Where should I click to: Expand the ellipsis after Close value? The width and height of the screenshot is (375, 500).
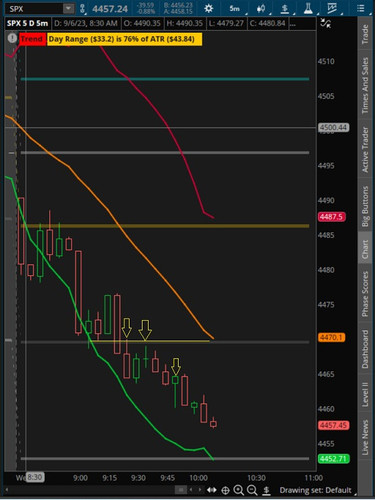tap(292, 23)
